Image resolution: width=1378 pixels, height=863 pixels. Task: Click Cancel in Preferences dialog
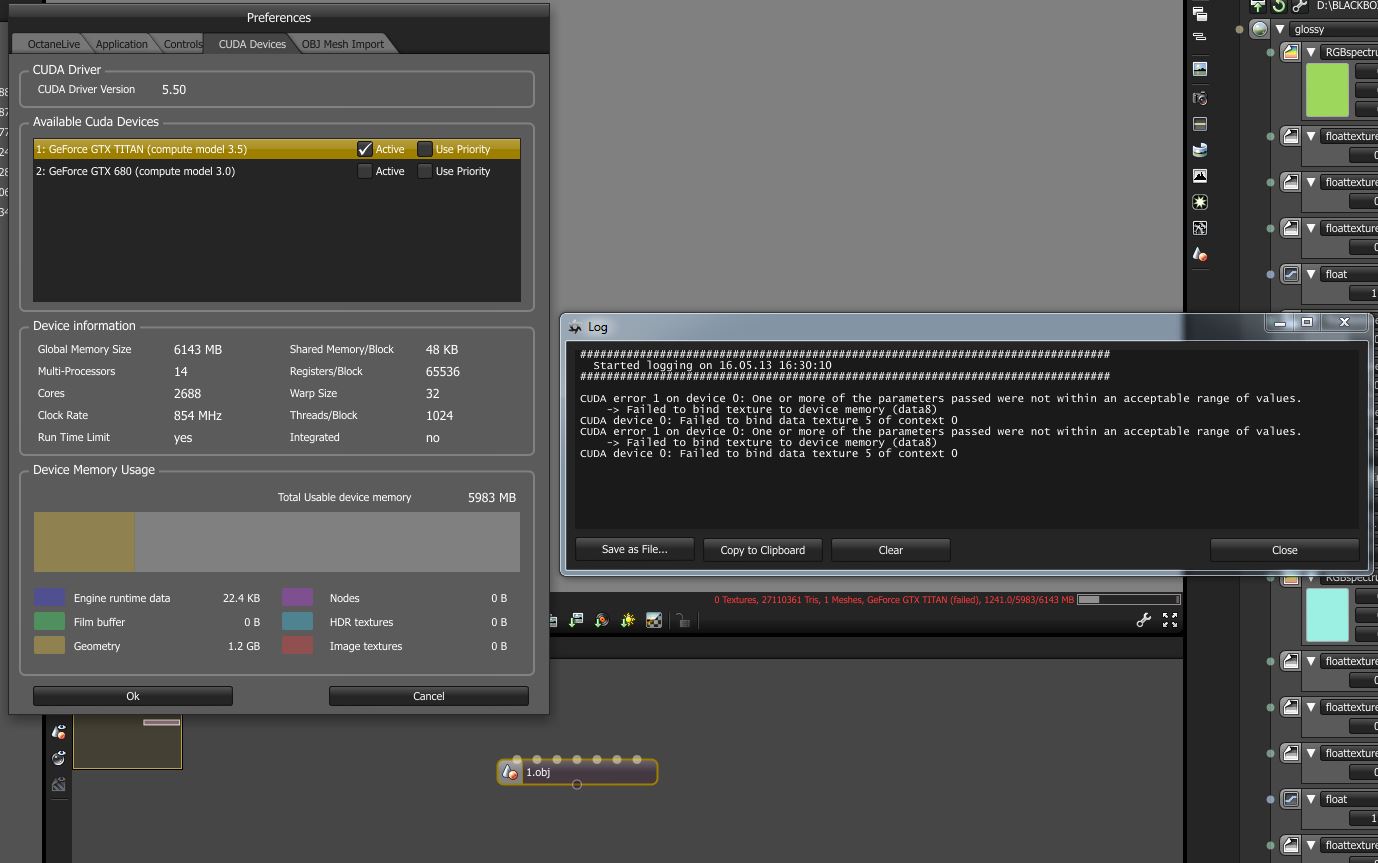coord(429,696)
